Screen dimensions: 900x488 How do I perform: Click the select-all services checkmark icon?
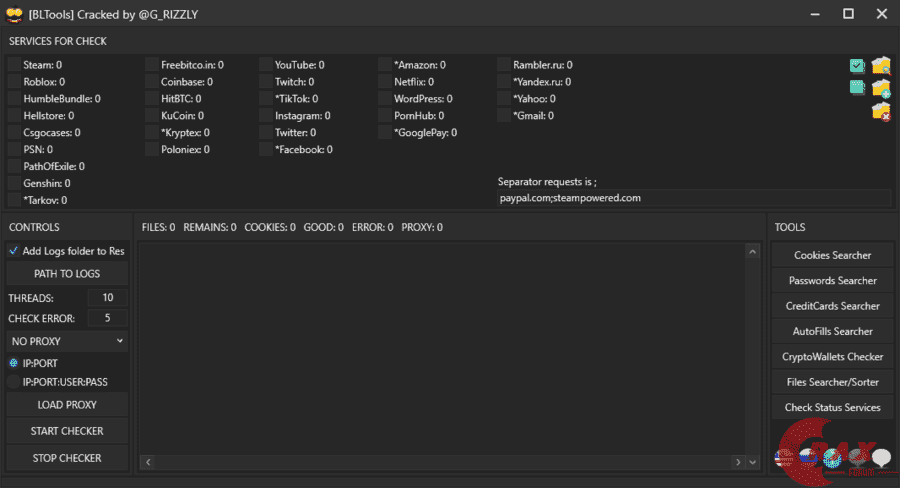tap(857, 65)
